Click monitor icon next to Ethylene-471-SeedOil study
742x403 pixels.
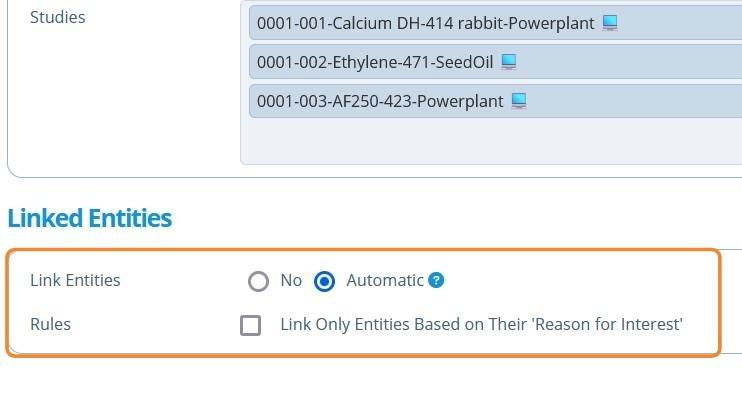(x=509, y=62)
